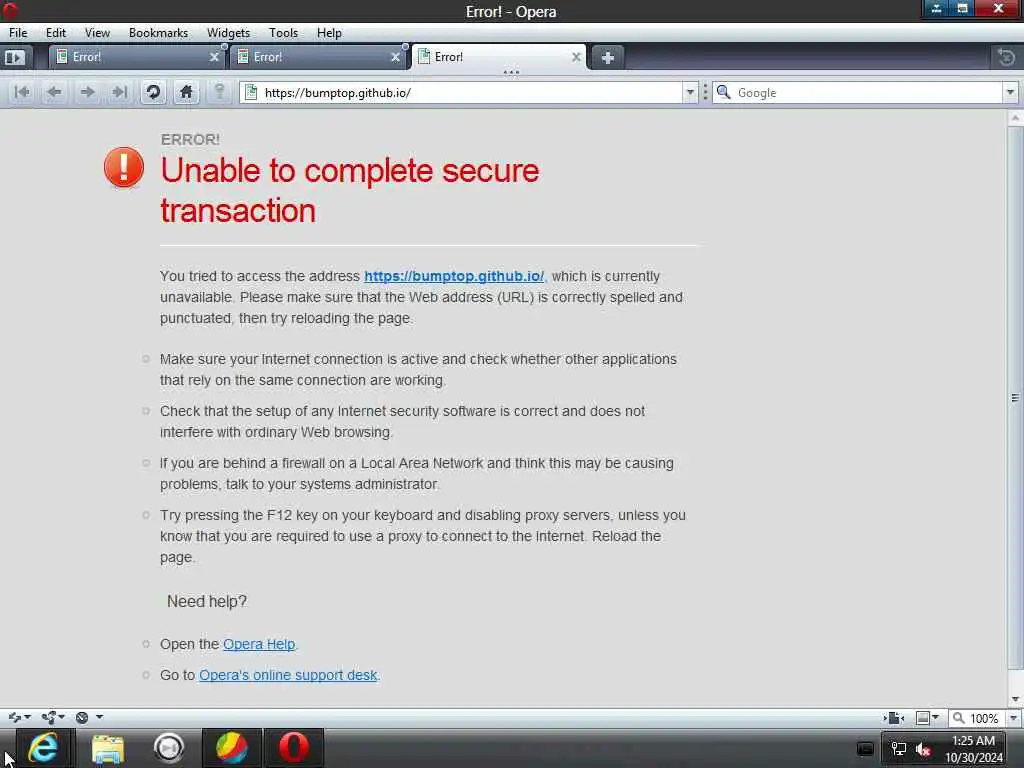
Task: Expand the Google search engine dropdown
Action: 1010,93
